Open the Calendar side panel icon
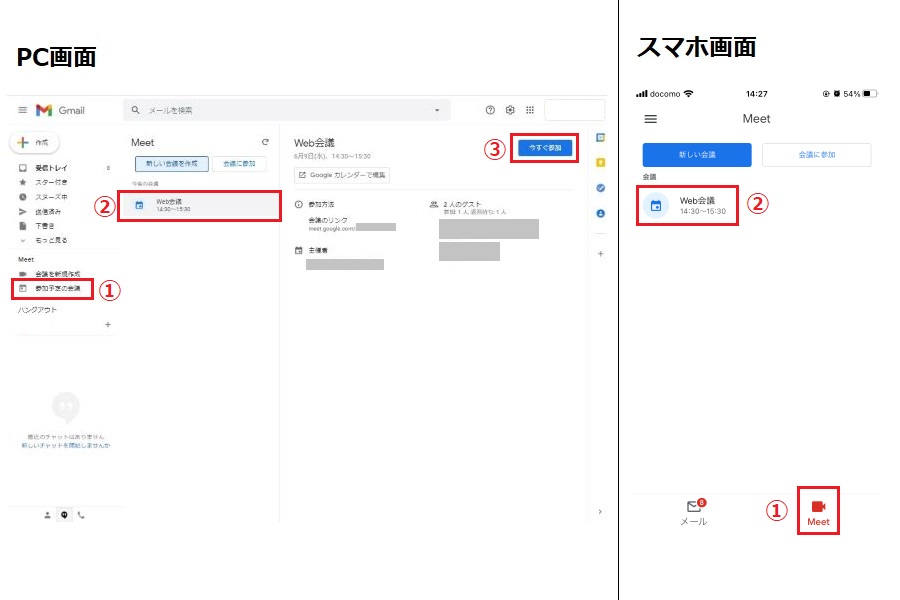The image size is (900, 600). coord(600,137)
